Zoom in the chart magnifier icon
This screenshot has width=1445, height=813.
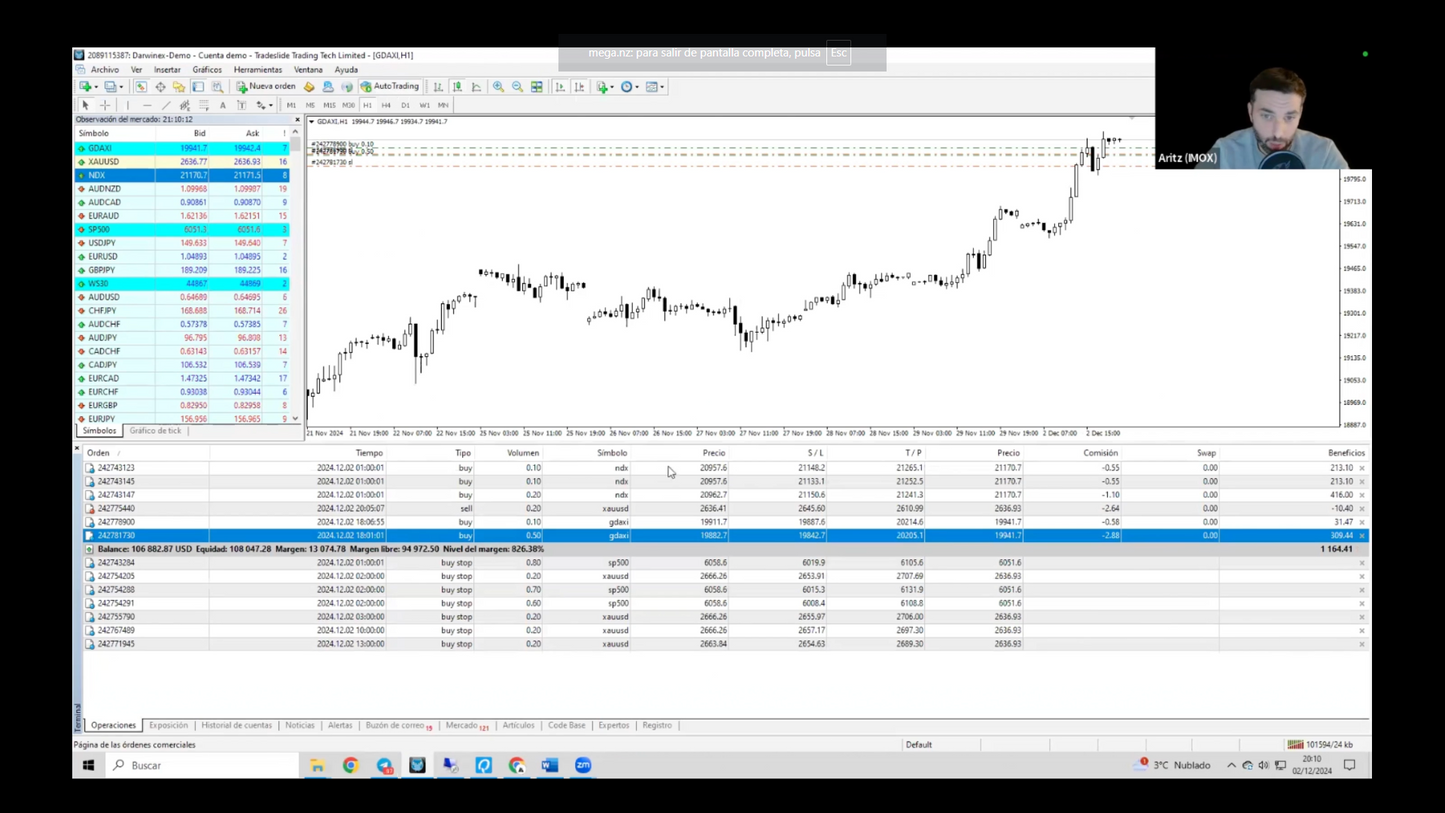pos(498,87)
